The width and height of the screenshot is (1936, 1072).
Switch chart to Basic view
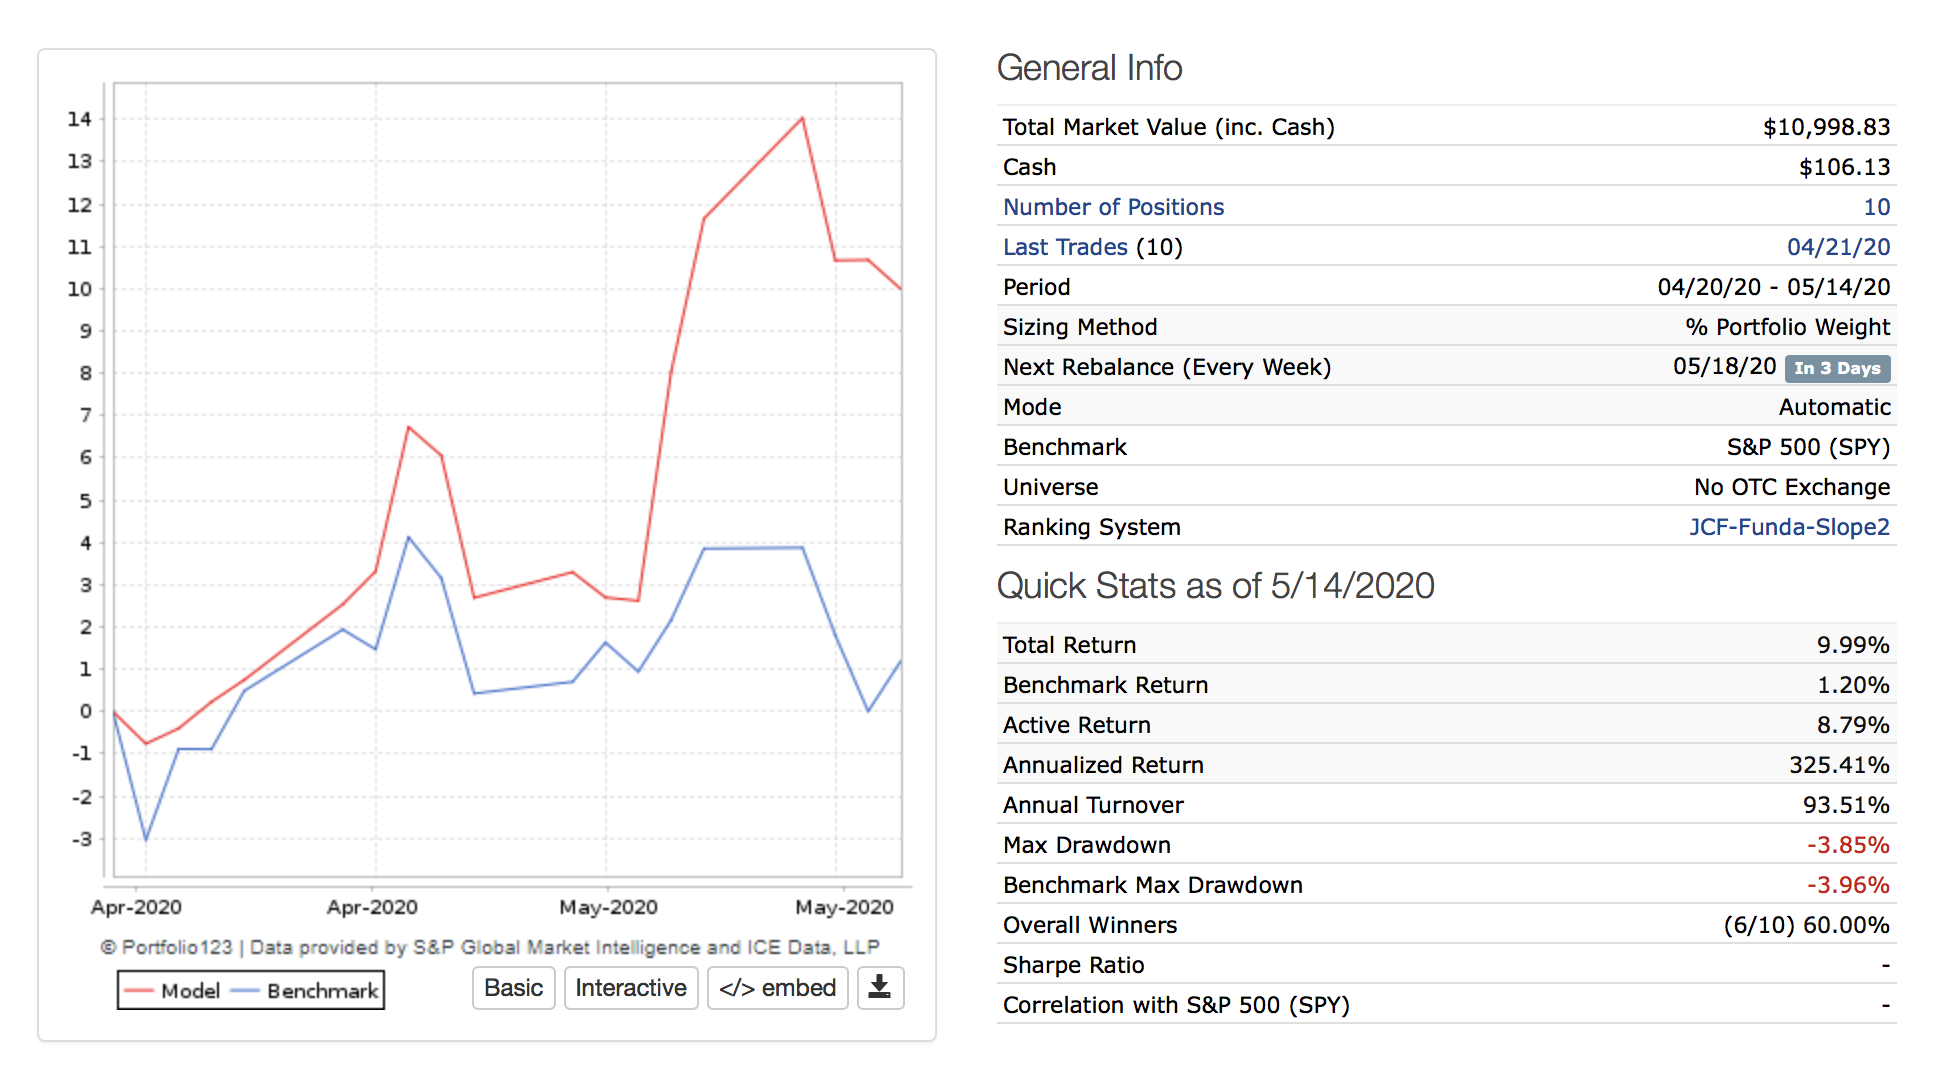[x=513, y=988]
